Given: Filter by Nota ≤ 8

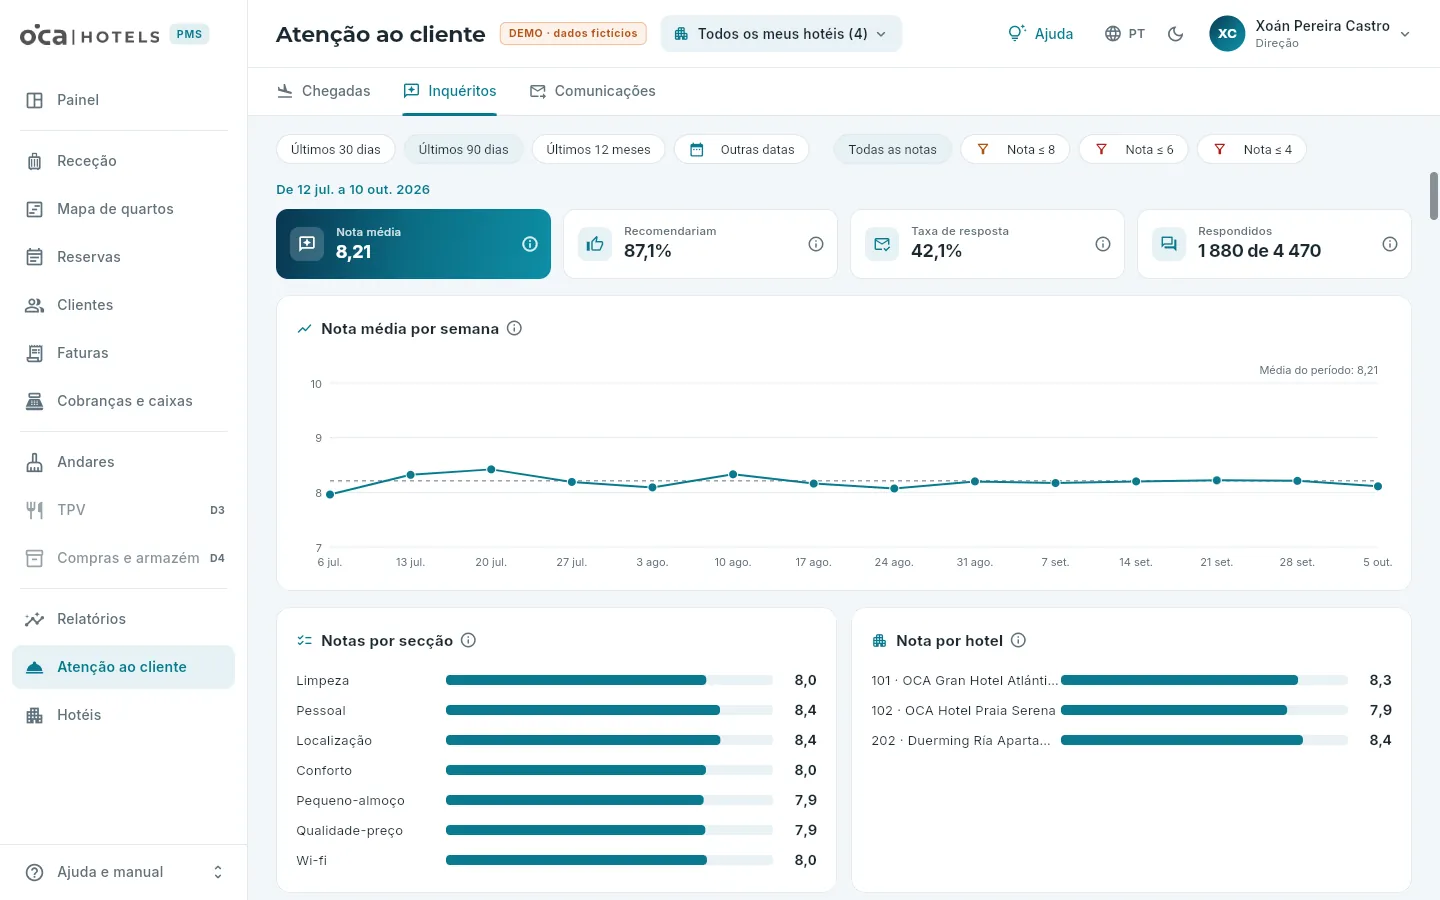Looking at the screenshot, I should click(x=1015, y=149).
